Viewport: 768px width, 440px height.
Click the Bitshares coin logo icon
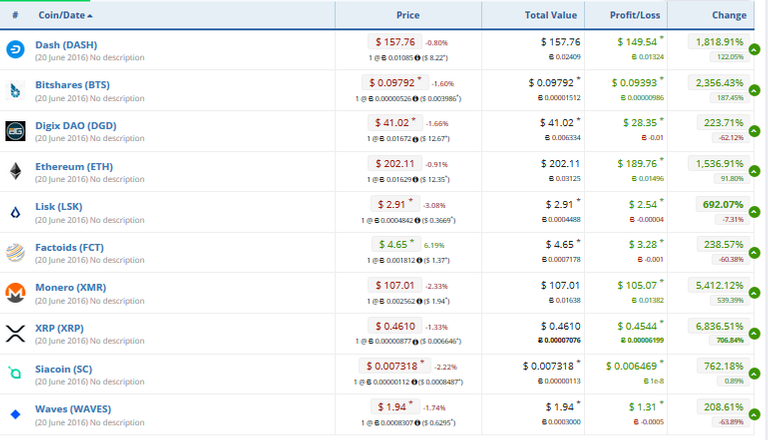coord(15,91)
